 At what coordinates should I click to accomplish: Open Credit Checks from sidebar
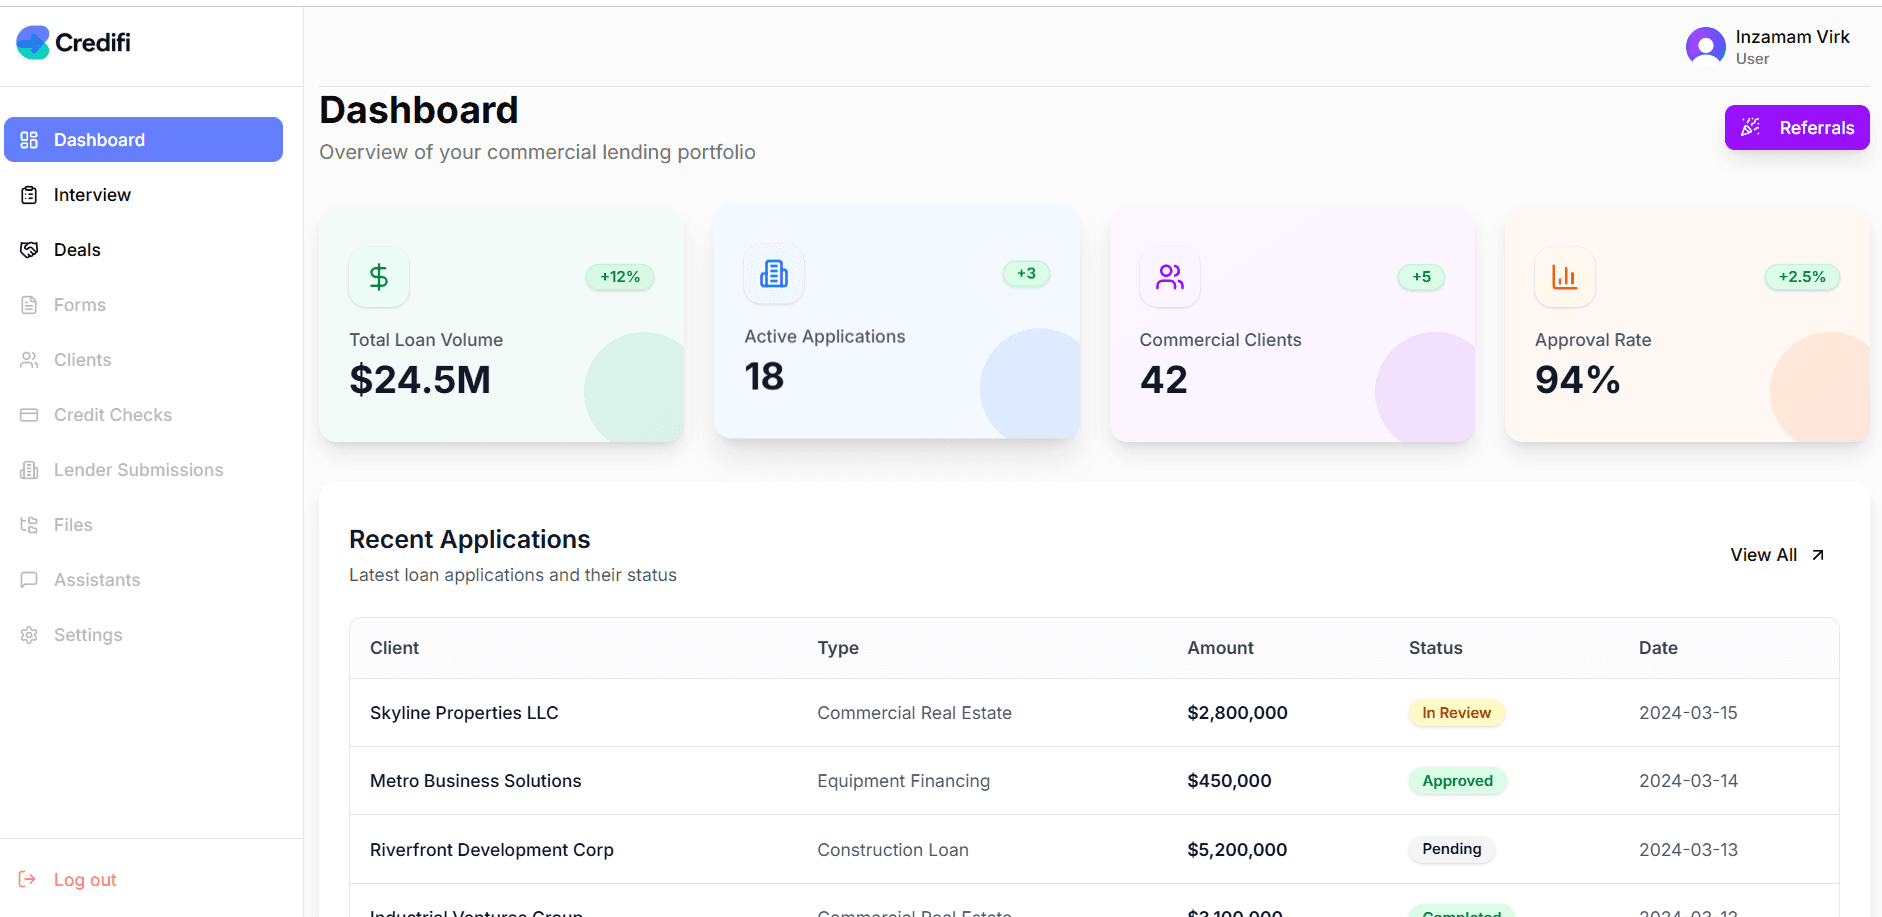click(x=112, y=415)
